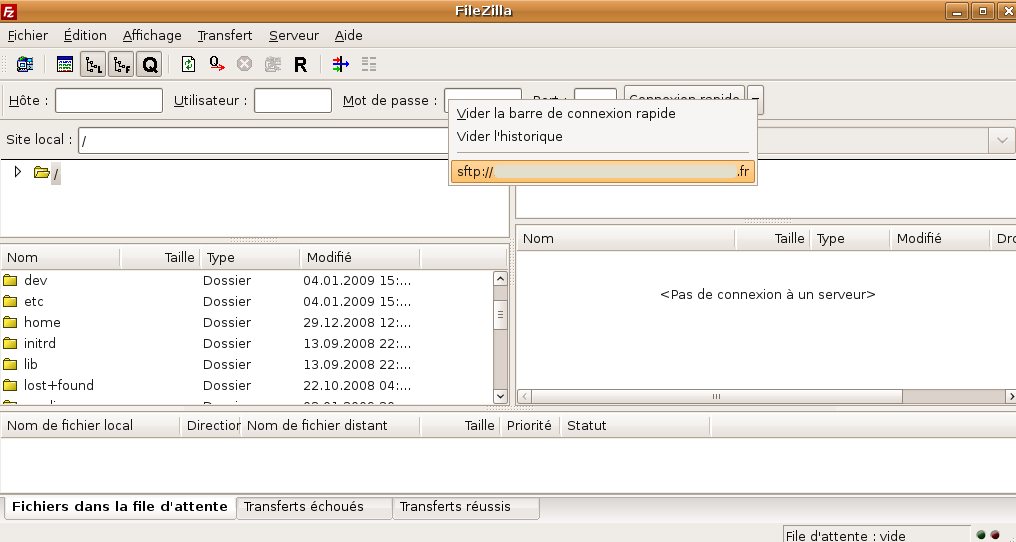The height and width of the screenshot is (542, 1016).
Task: Toggle the transfer queue display icon
Action: click(149, 65)
